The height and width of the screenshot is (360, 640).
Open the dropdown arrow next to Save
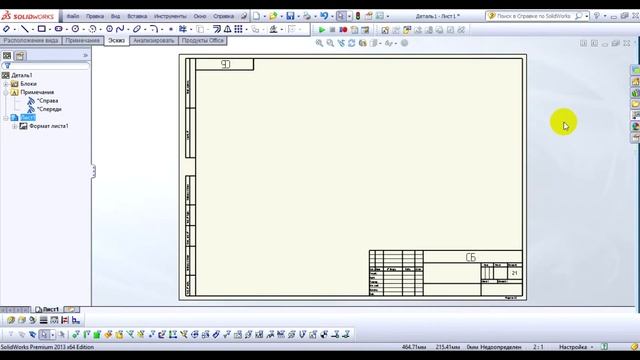coord(298,16)
